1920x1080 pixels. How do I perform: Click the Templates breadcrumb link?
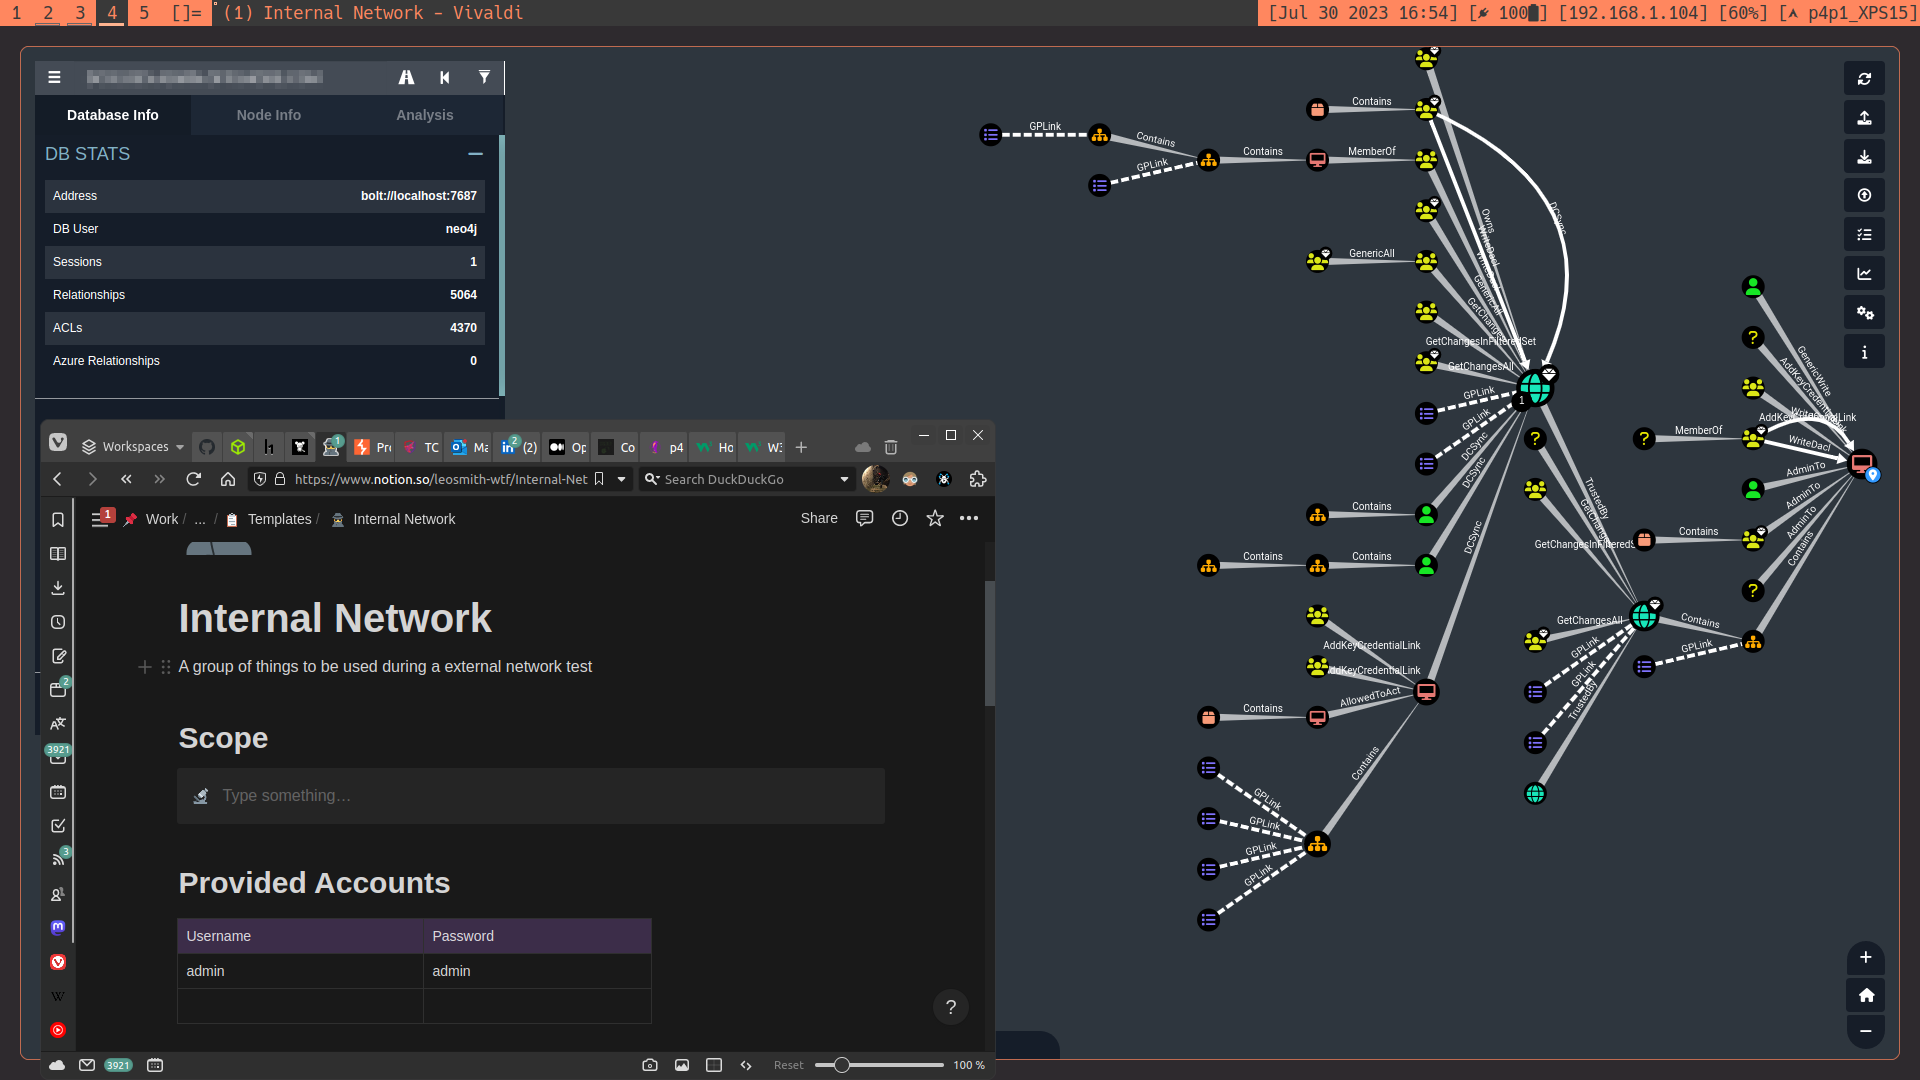[x=279, y=519]
